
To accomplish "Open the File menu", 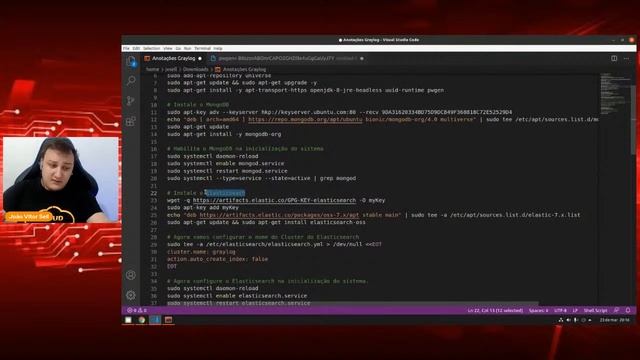I will (x=127, y=49).
